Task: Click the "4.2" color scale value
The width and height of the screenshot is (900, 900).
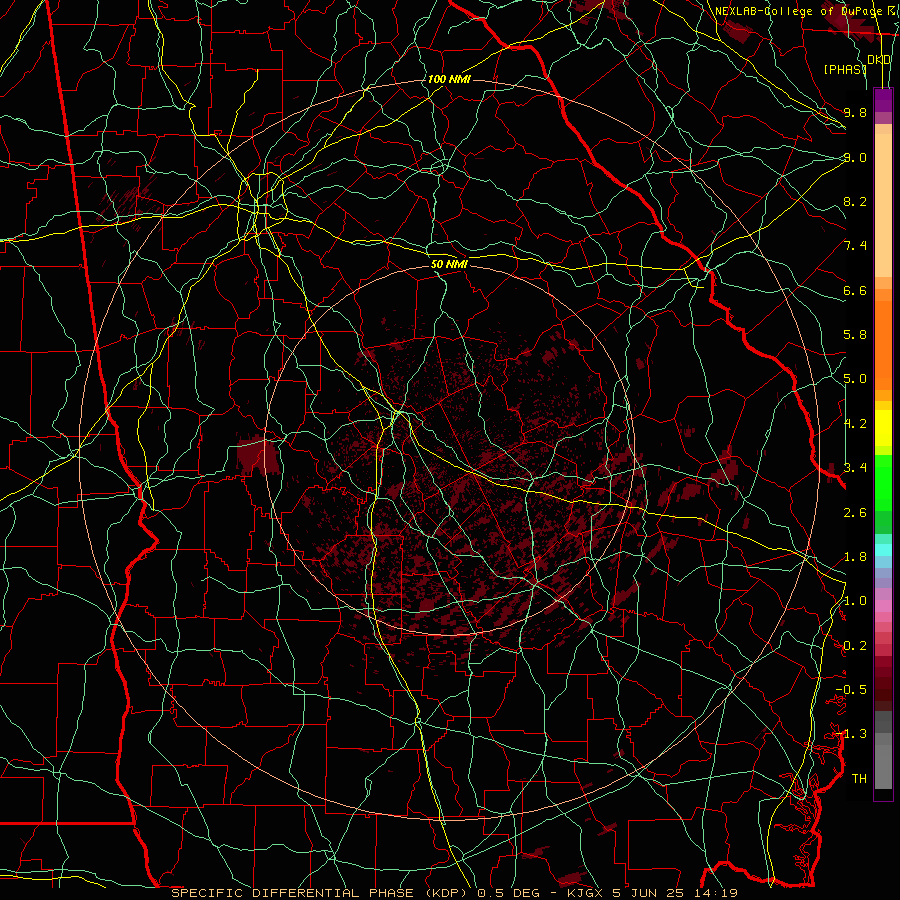Action: point(855,424)
